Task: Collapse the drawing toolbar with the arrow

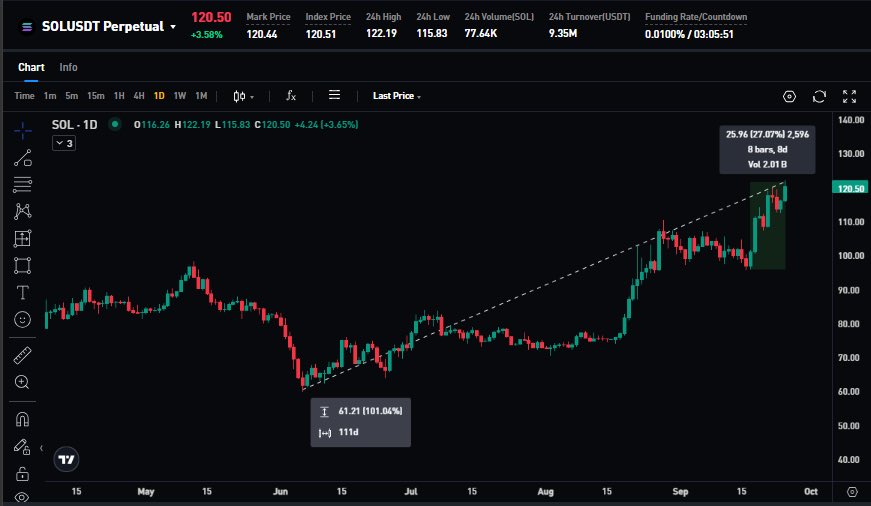Action: pyautogui.click(x=41, y=448)
